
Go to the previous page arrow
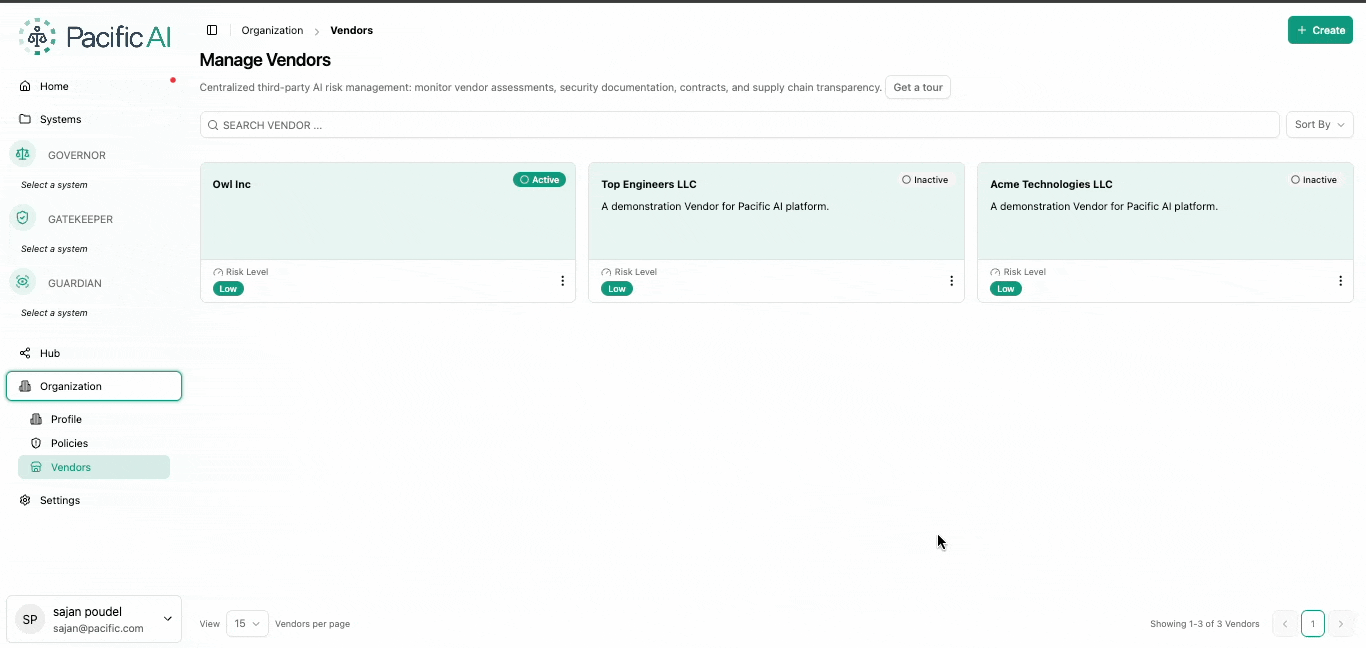pyautogui.click(x=1285, y=623)
